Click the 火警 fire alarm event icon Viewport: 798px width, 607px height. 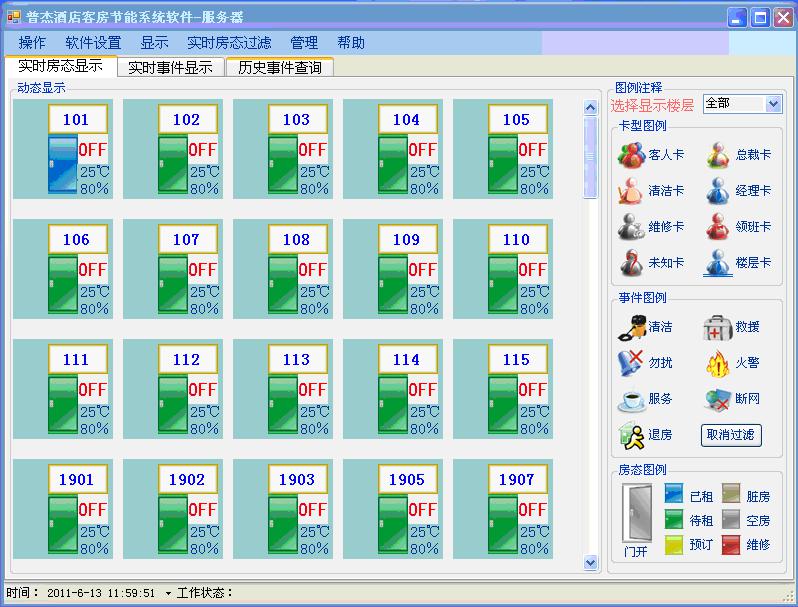[718, 363]
